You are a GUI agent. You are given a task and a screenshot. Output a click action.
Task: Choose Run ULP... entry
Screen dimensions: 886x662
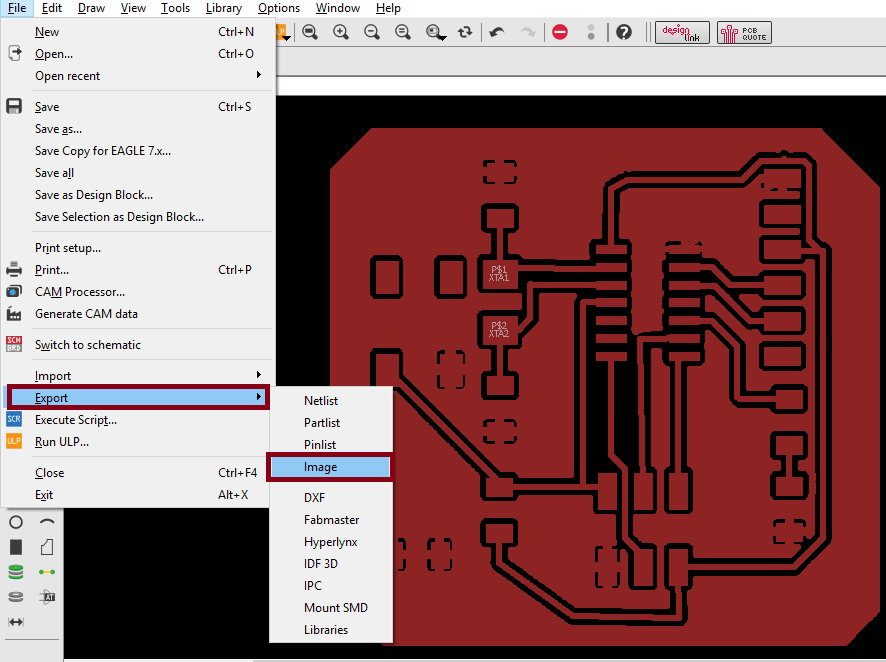(x=138, y=442)
